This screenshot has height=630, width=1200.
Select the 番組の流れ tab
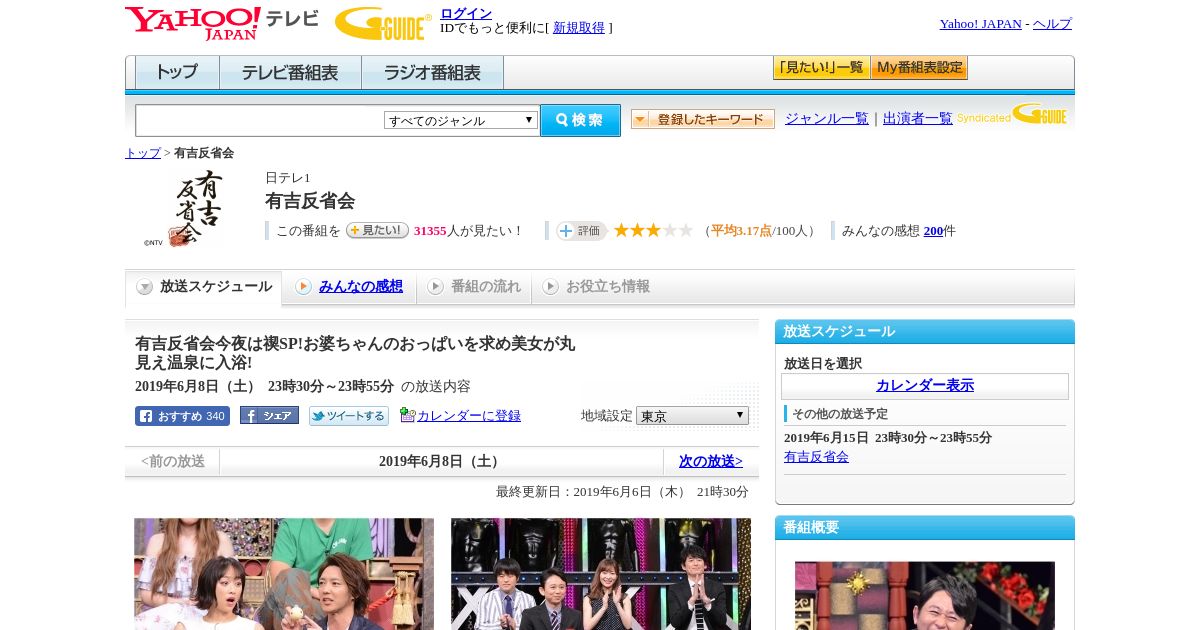coord(474,287)
